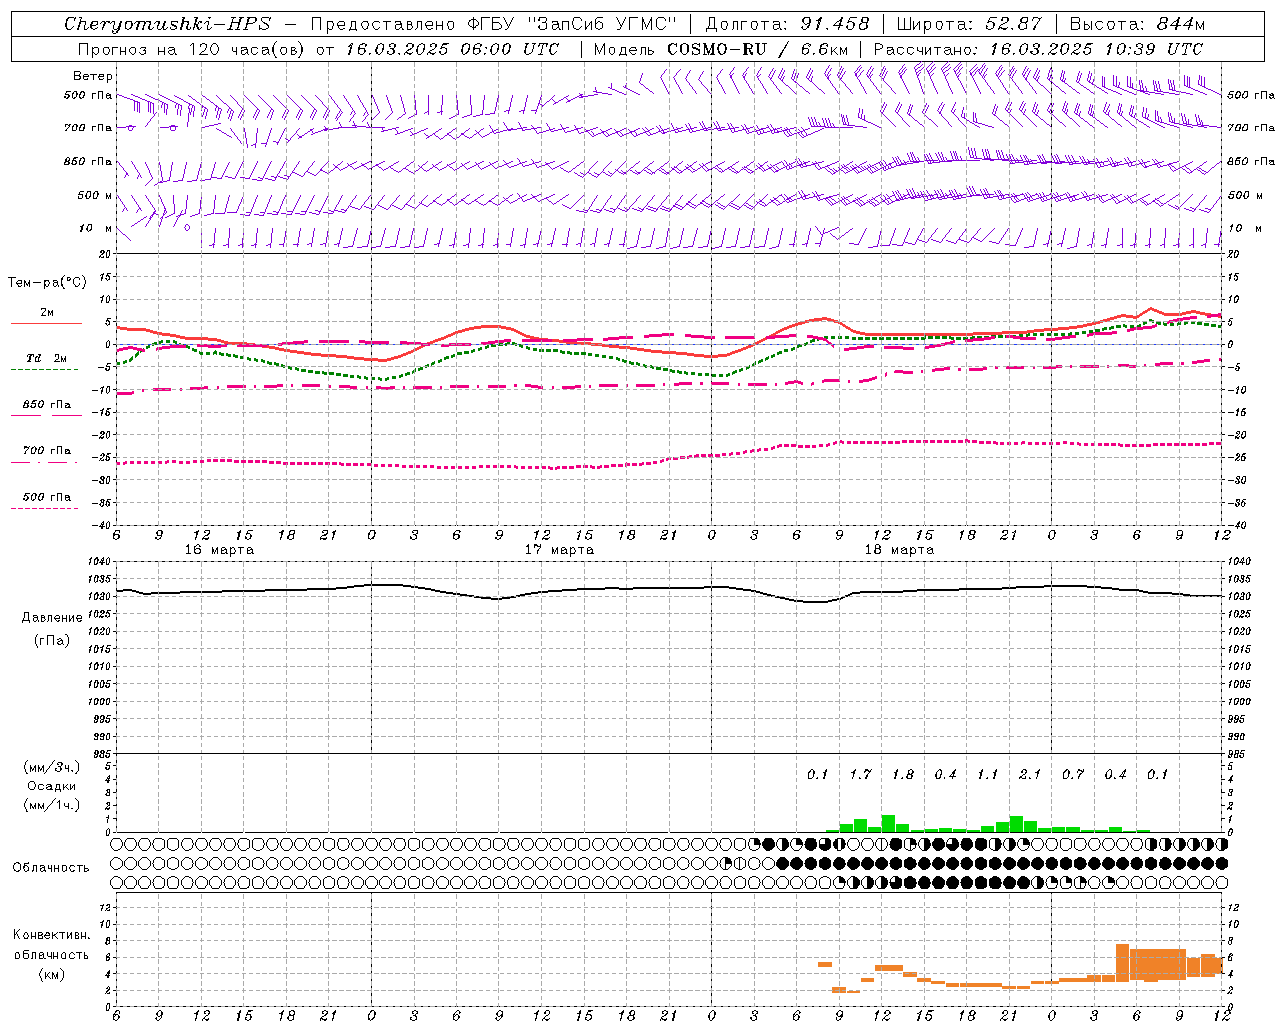The height and width of the screenshot is (1024, 1280).
Task: Click the green dashed Td 2м legend line
Action: (44, 369)
